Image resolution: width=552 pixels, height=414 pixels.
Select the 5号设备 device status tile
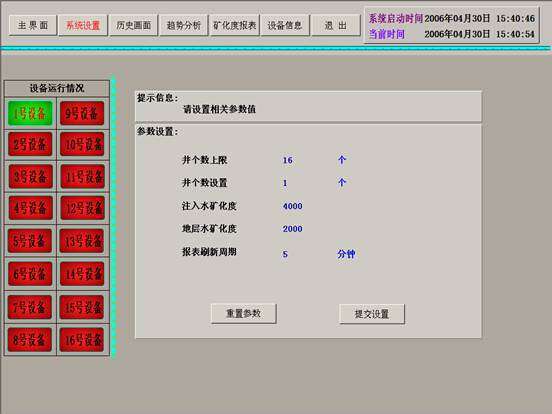30,241
